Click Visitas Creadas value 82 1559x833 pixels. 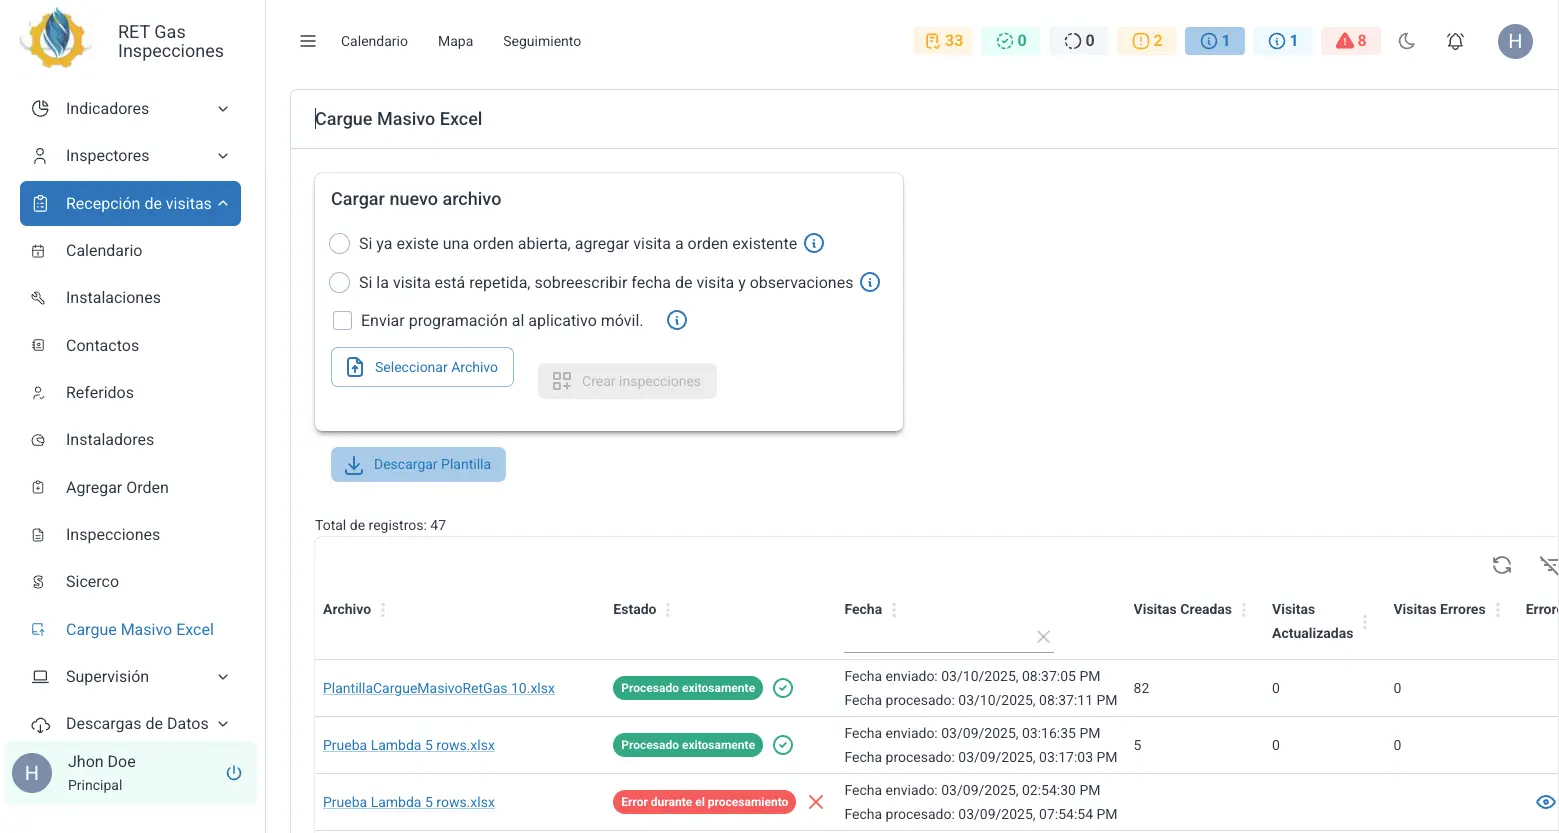point(1141,688)
